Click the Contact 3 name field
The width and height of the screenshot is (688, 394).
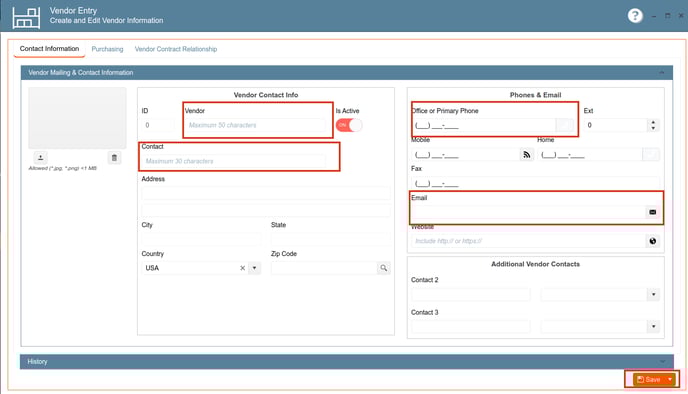(x=470, y=326)
